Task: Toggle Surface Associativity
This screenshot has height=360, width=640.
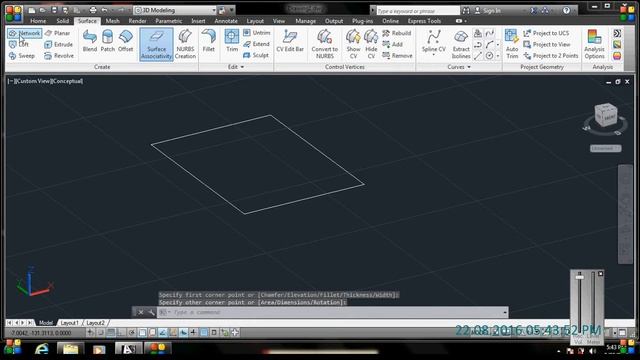Action: pos(156,44)
